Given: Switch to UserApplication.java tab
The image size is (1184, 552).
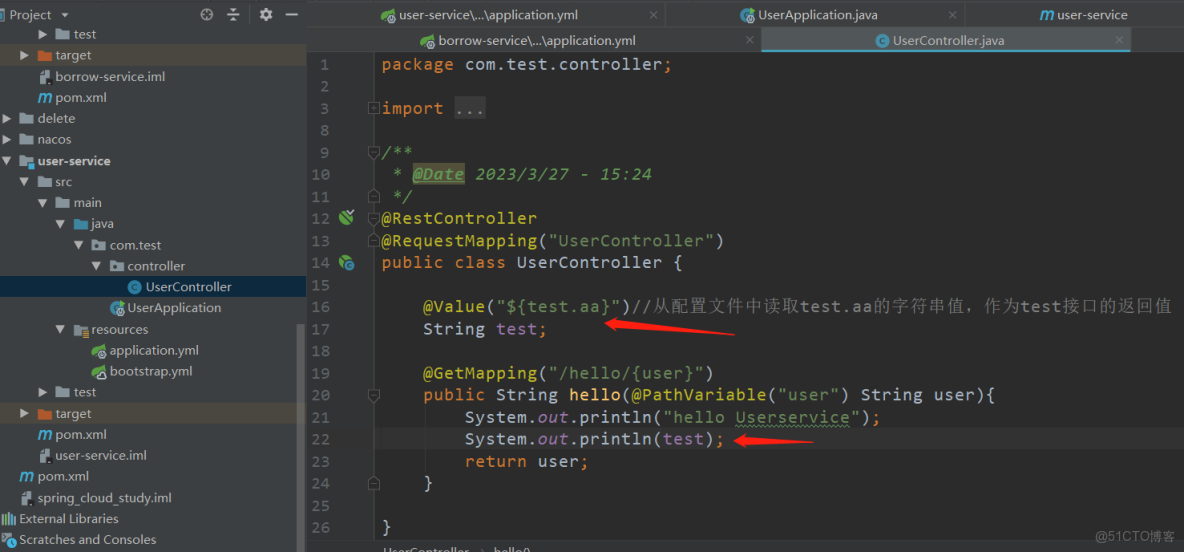Looking at the screenshot, I should click(808, 14).
